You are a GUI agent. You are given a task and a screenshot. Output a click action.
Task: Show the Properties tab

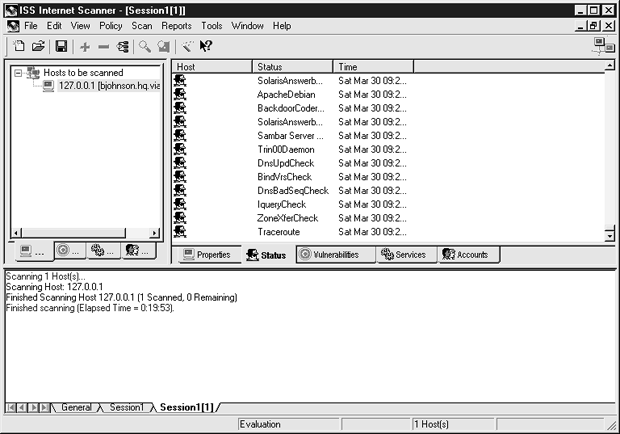206,255
